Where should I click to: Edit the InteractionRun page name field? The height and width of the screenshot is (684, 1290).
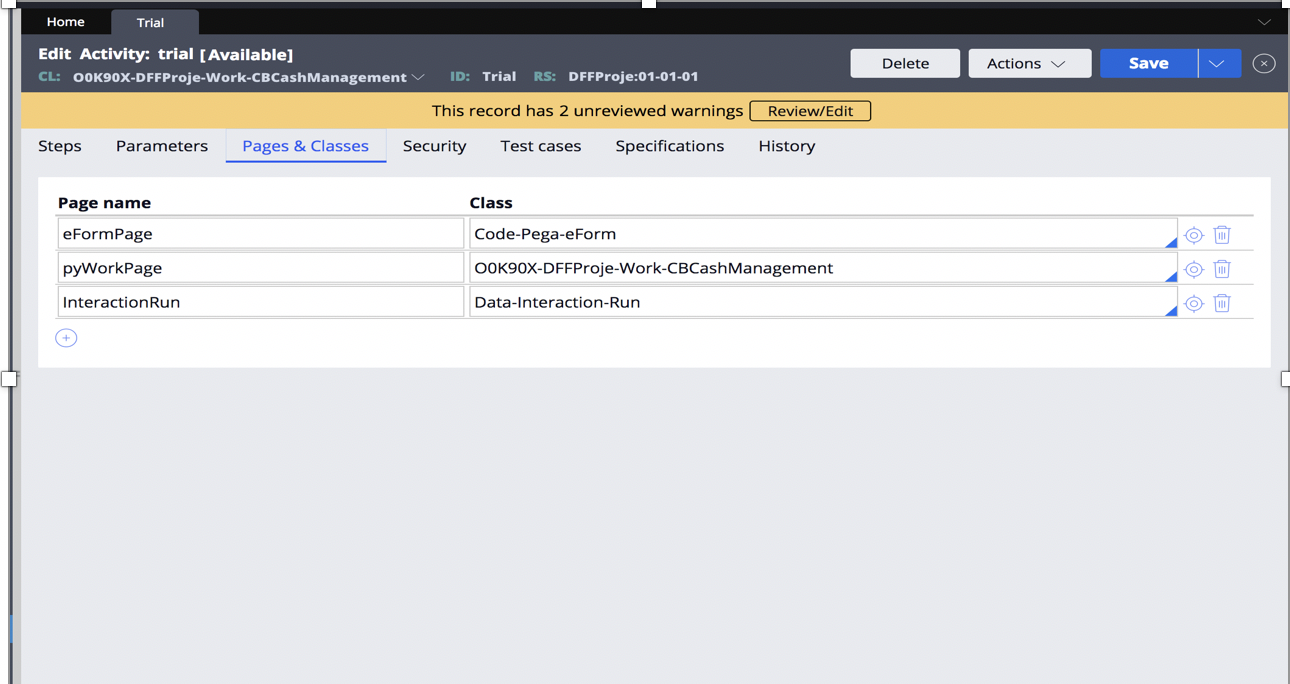tap(261, 302)
